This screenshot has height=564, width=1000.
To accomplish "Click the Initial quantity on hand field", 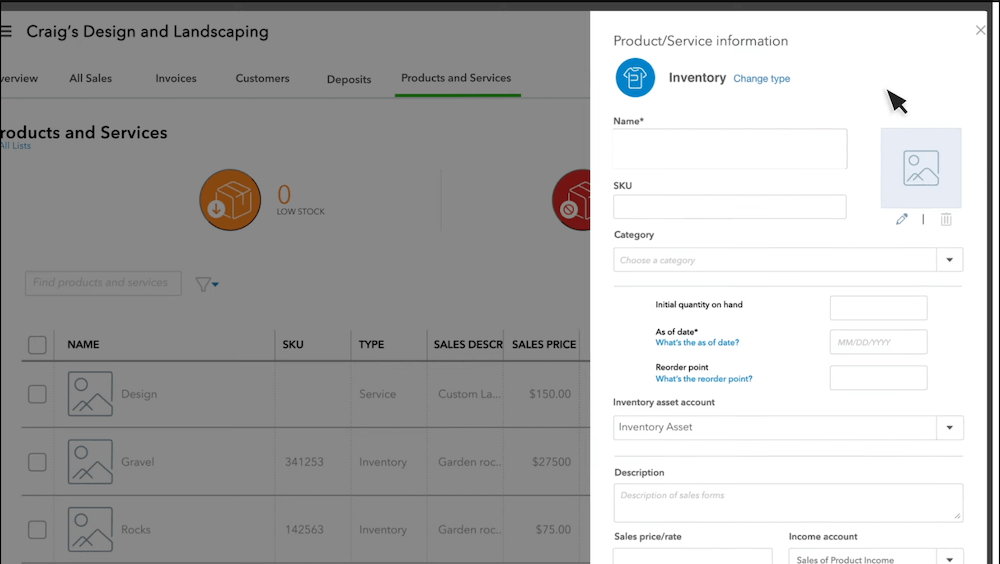I will [878, 308].
